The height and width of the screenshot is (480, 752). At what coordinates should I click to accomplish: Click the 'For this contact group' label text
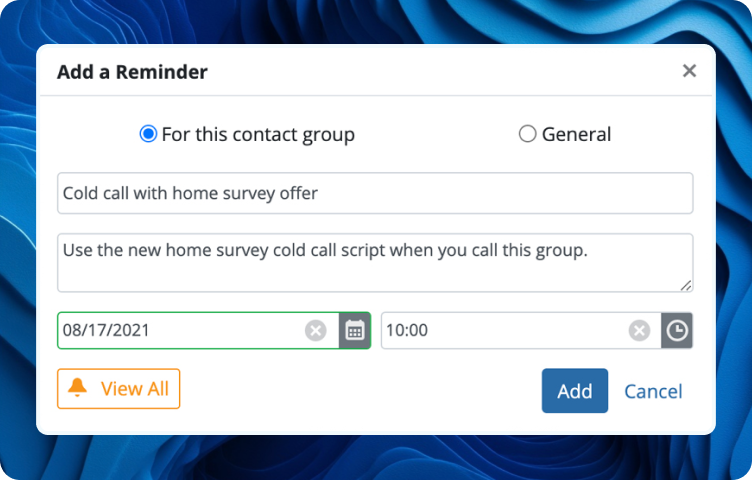tap(258, 134)
